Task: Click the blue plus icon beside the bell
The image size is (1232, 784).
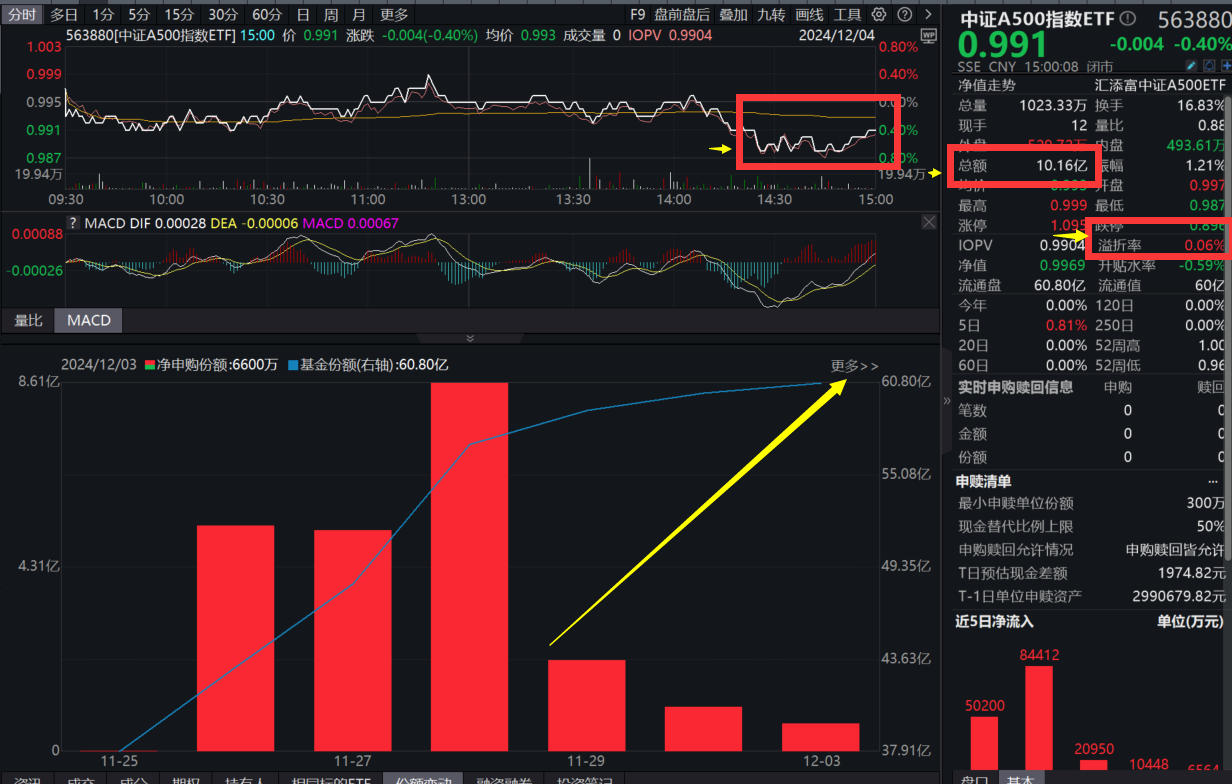Action: (1228, 65)
